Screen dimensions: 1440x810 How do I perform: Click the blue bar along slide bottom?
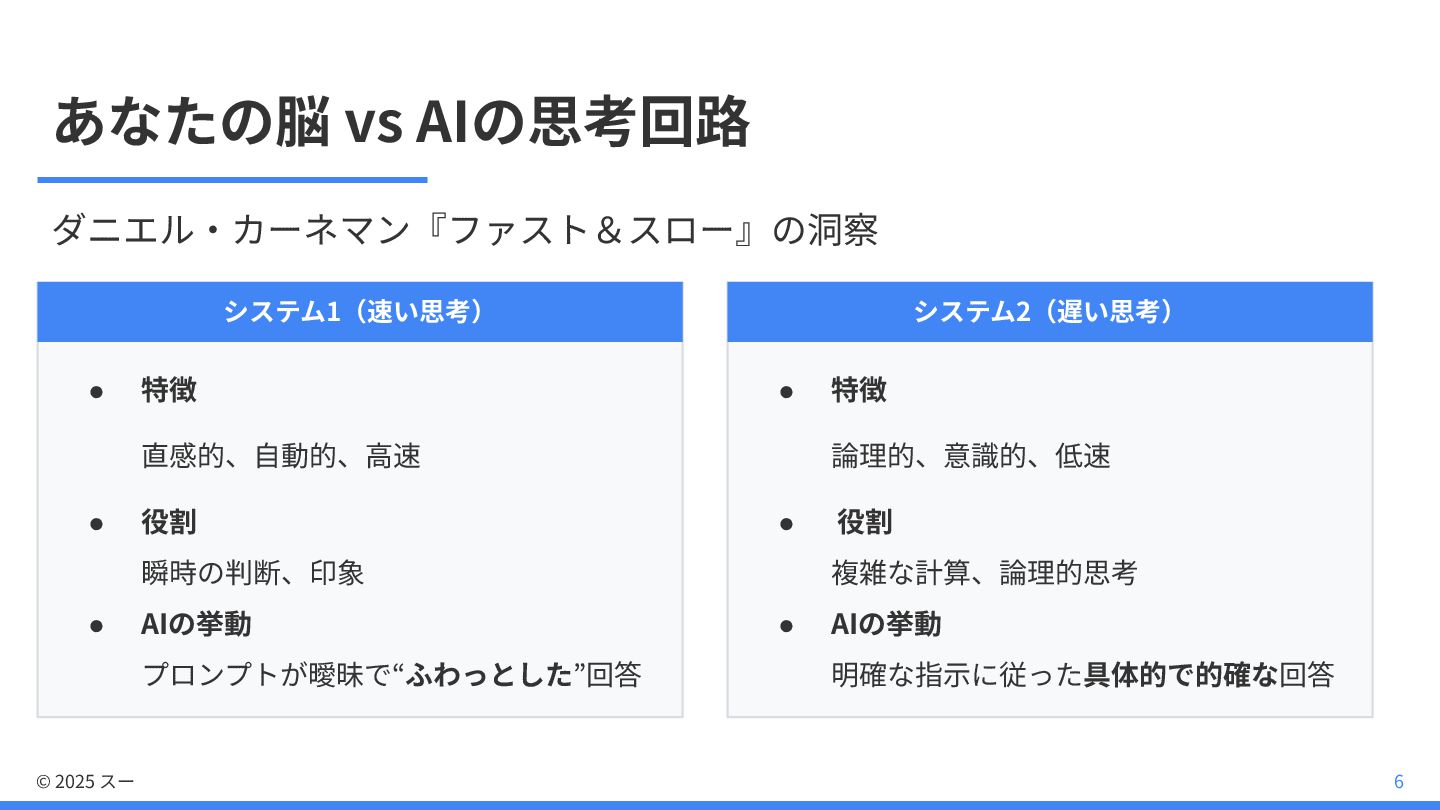tap(720, 805)
